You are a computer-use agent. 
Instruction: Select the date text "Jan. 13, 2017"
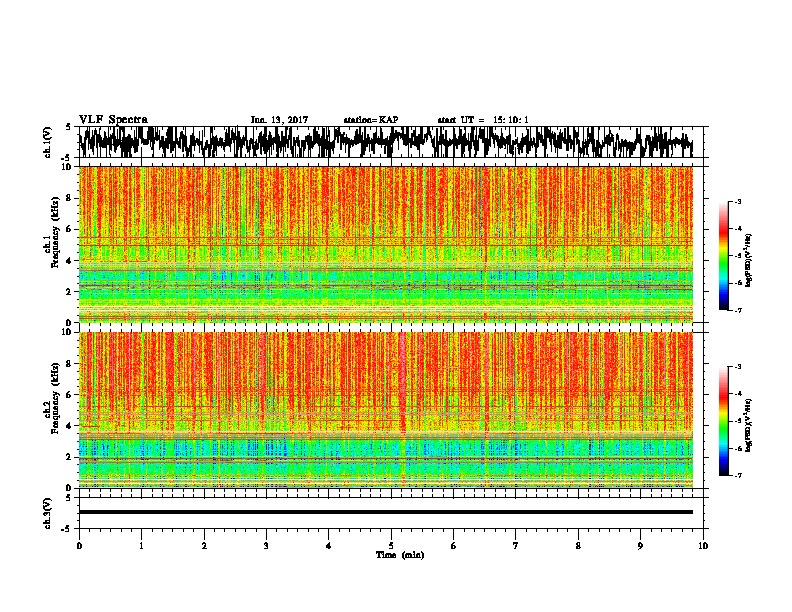click(279, 120)
